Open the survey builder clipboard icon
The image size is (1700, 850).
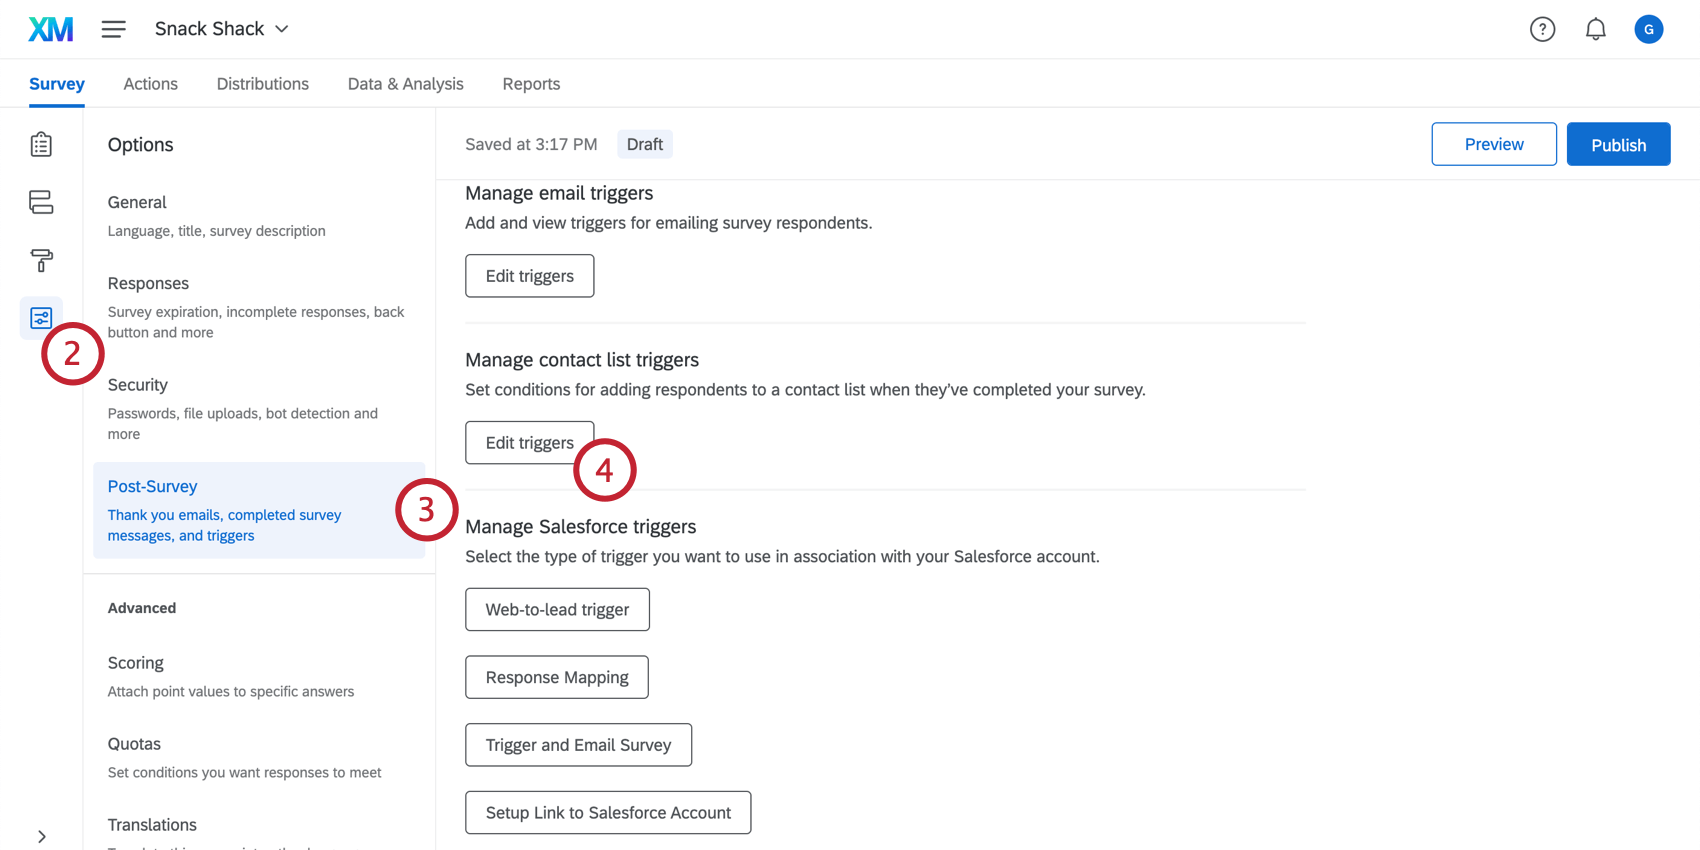coord(41,143)
